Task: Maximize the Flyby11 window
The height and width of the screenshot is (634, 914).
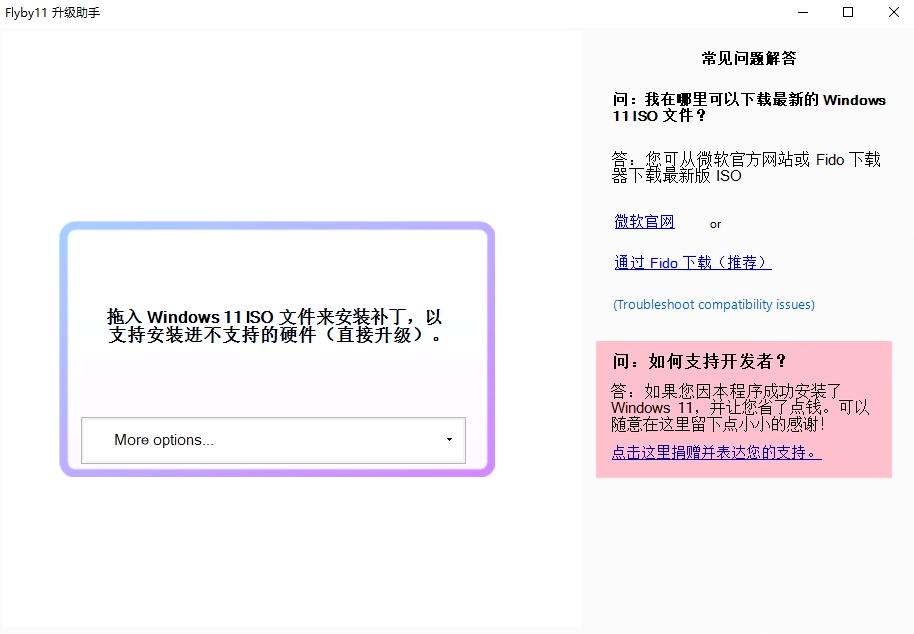Action: (848, 12)
